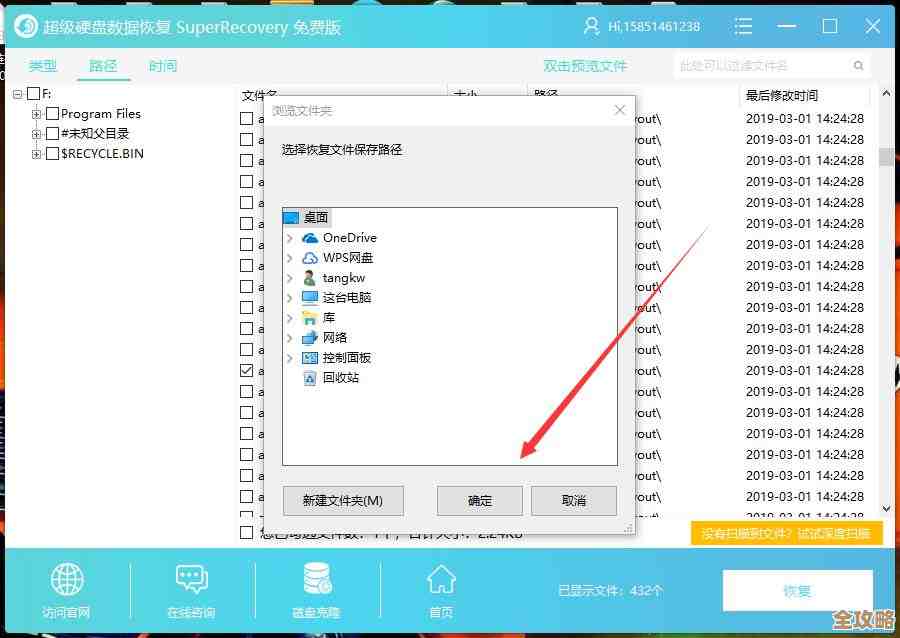900x638 pixels.
Task: Click the SuperRecovery logo icon
Action: click(25, 26)
